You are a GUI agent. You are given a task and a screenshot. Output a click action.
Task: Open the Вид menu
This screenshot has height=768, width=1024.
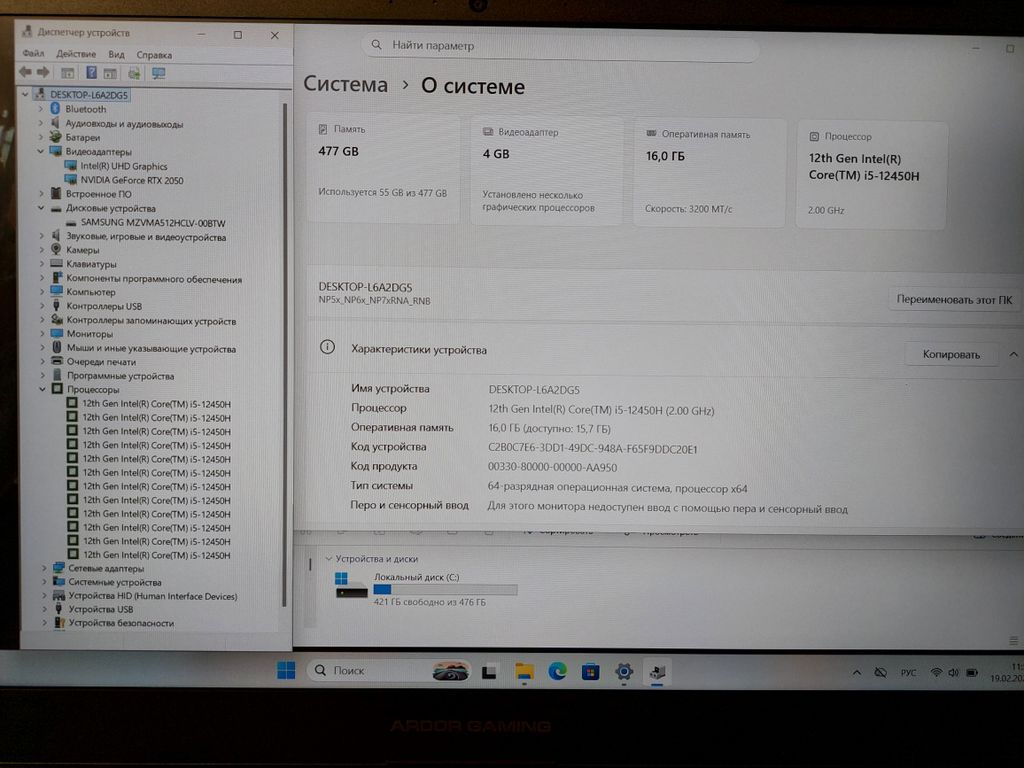(x=116, y=55)
